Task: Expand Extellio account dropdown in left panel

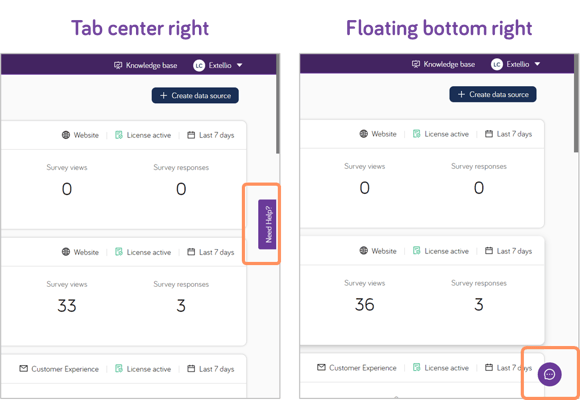Action: point(225,65)
